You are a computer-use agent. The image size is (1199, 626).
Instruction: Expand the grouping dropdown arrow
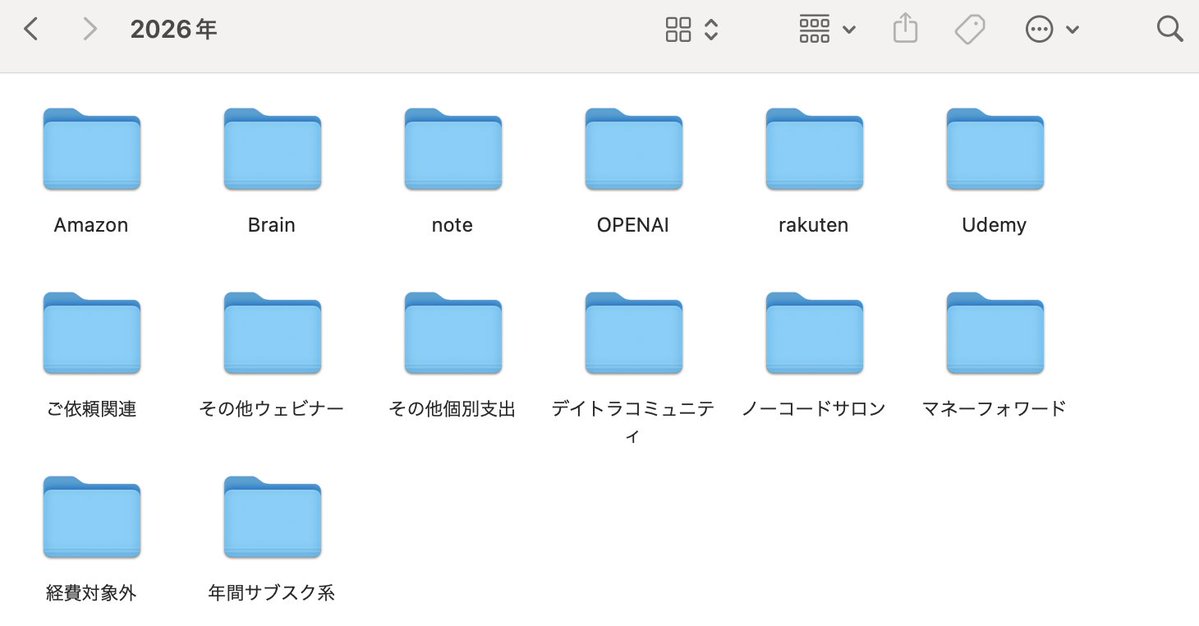click(849, 30)
